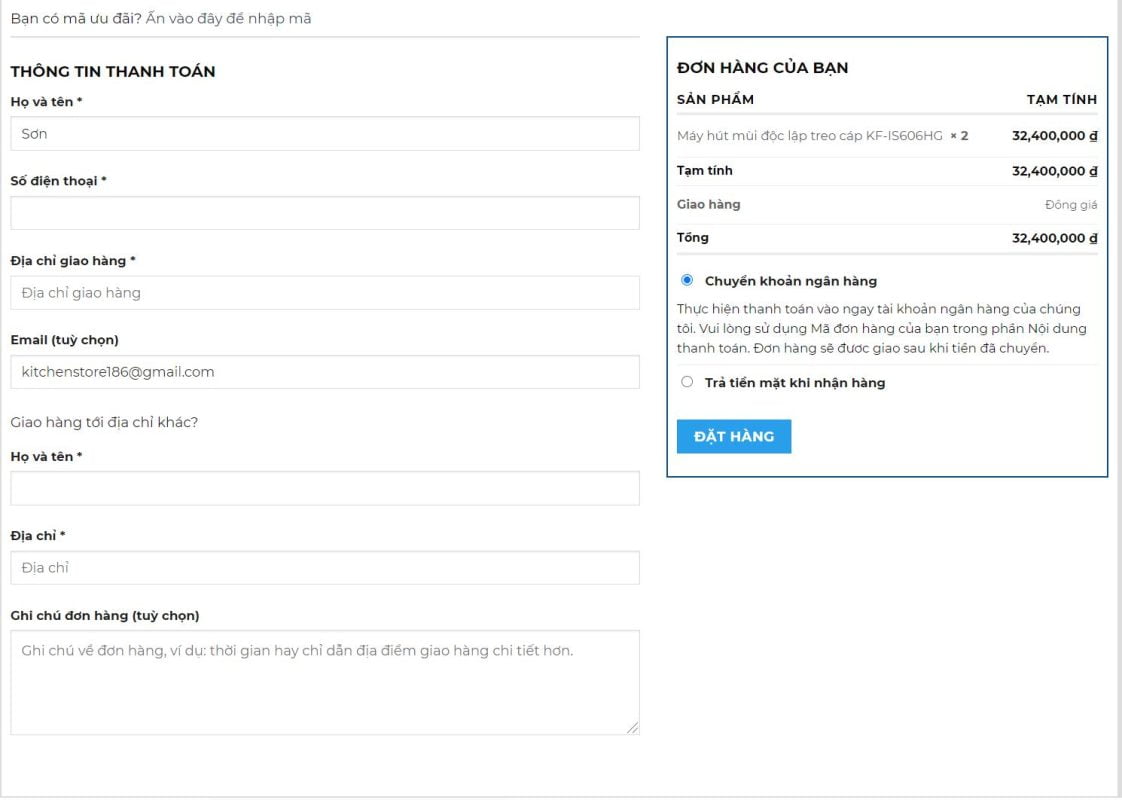Focus the billing 'Họ và tên' field containing Sơn
This screenshot has width=1122, height=800.
pos(325,134)
